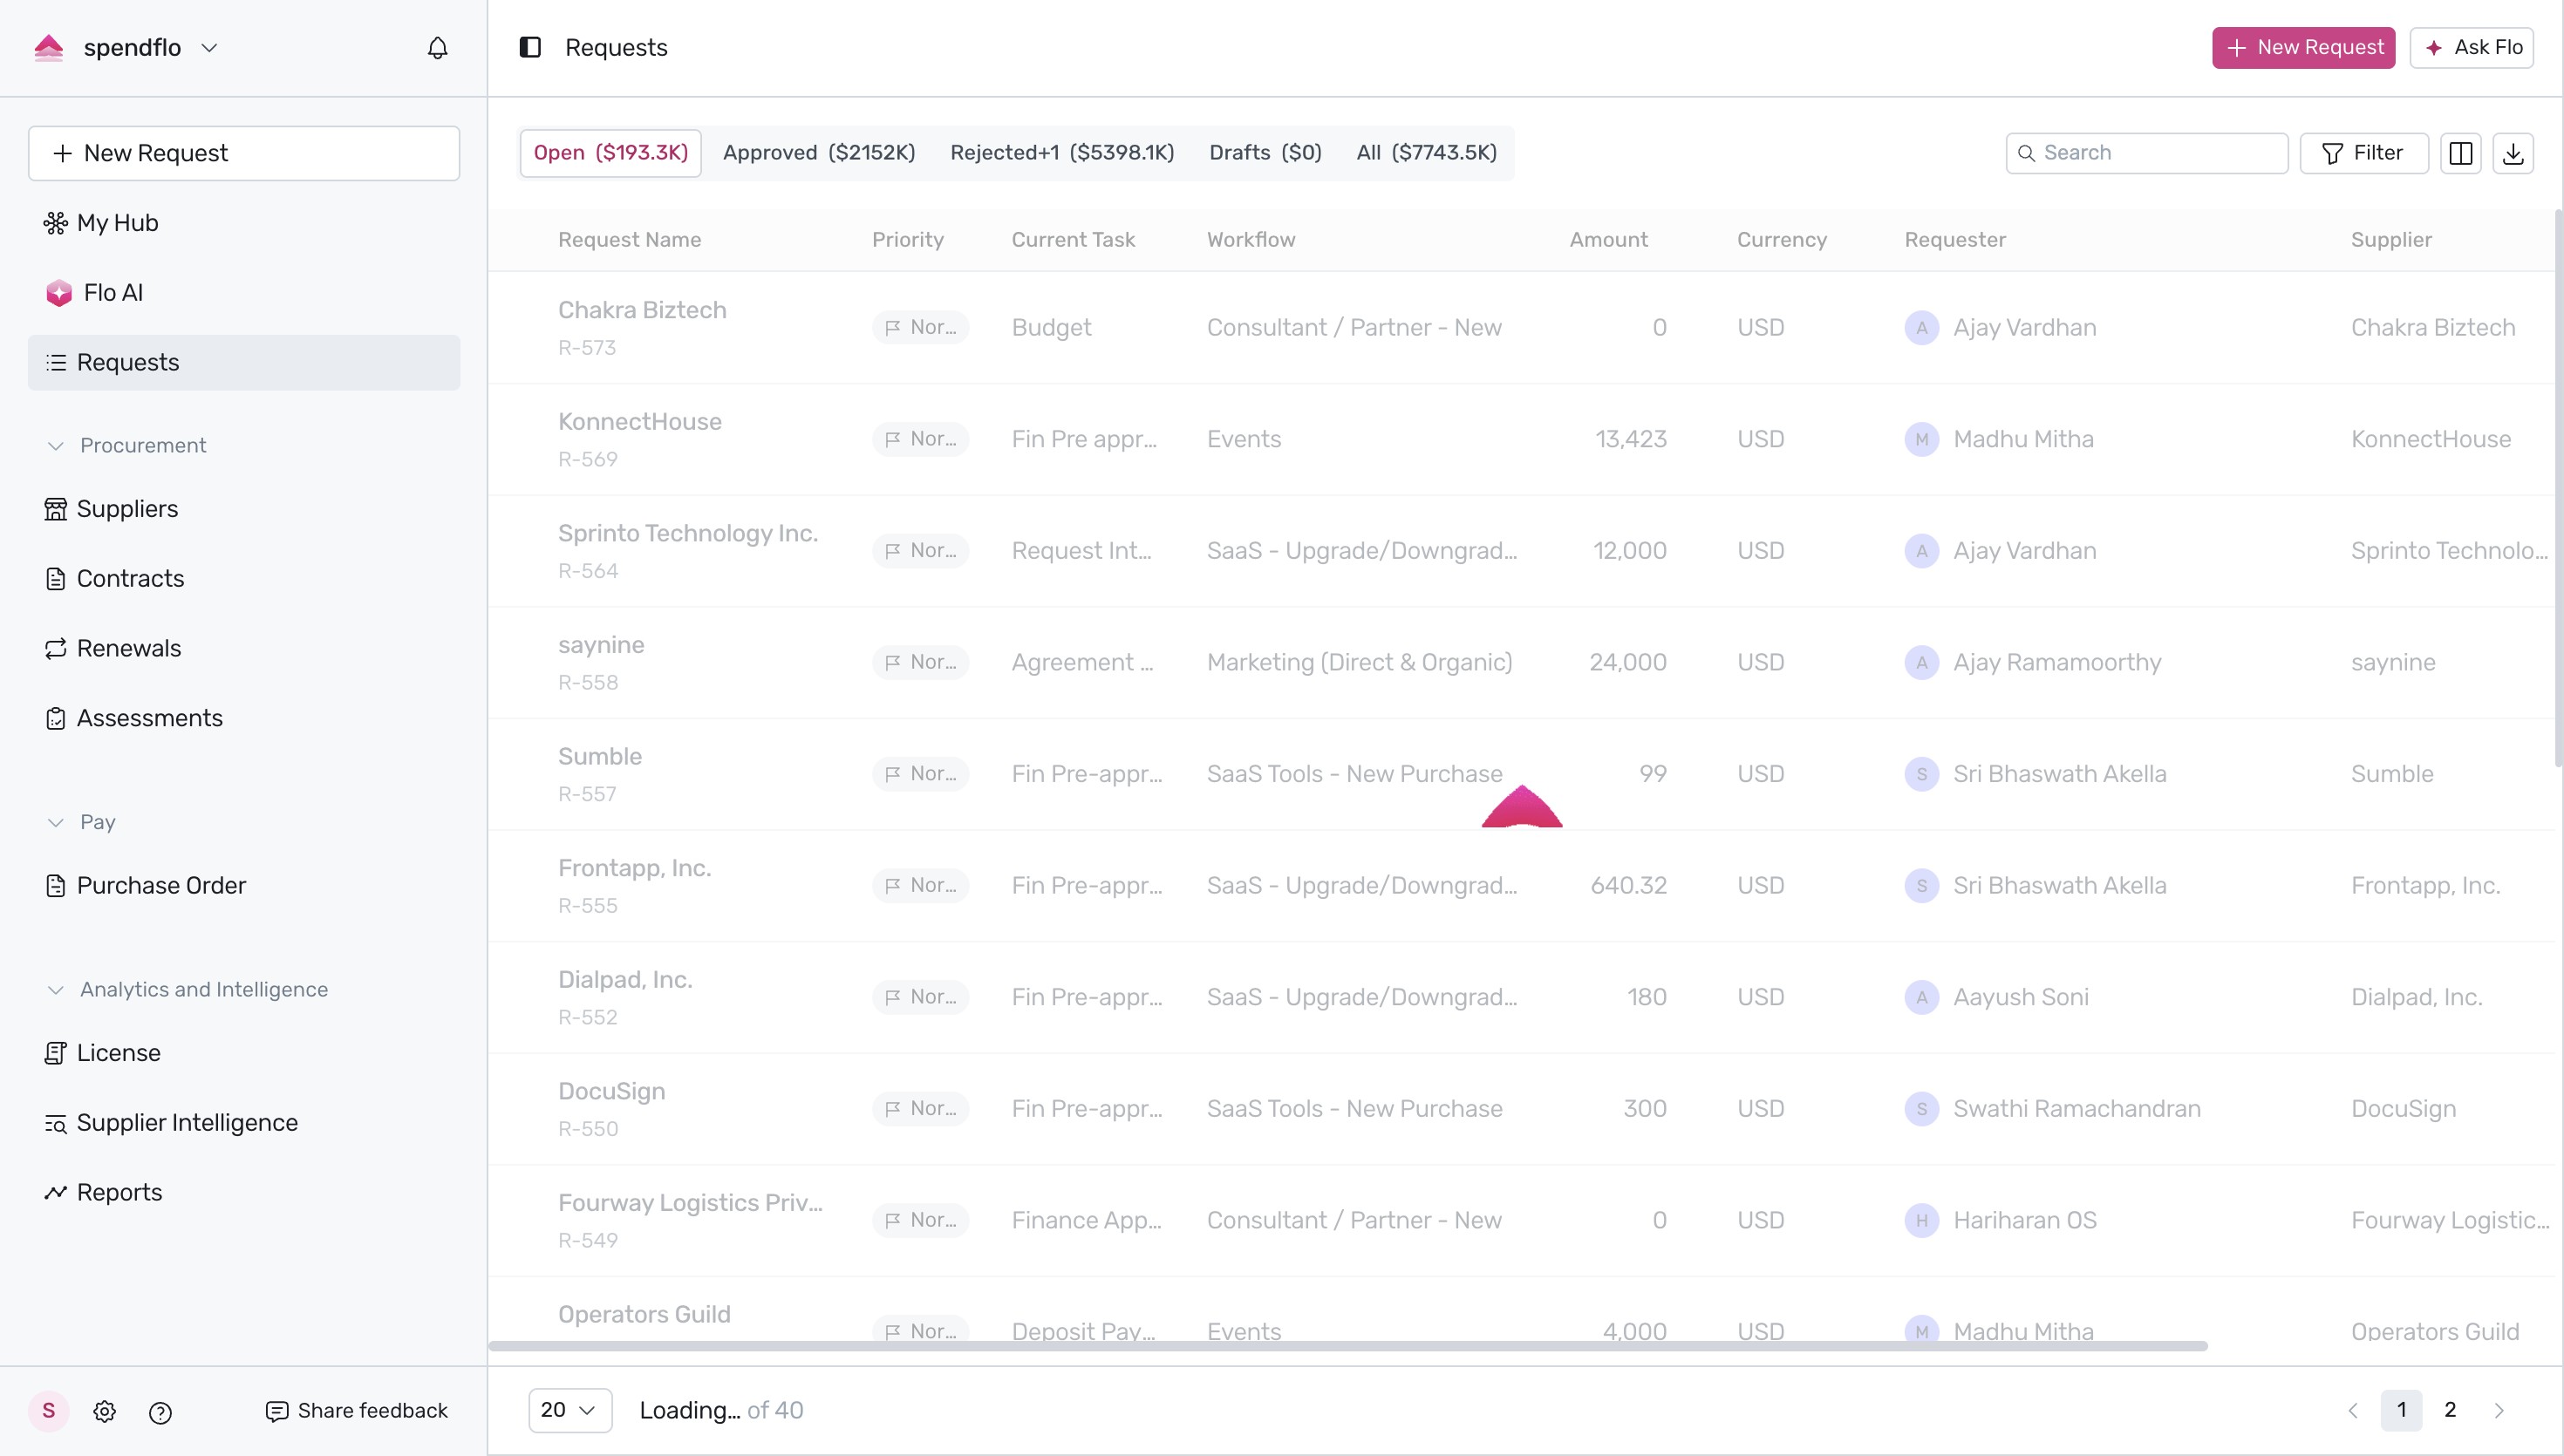
Task: Click Swathi Ramachandran avatar icon
Action: pyautogui.click(x=1921, y=1108)
